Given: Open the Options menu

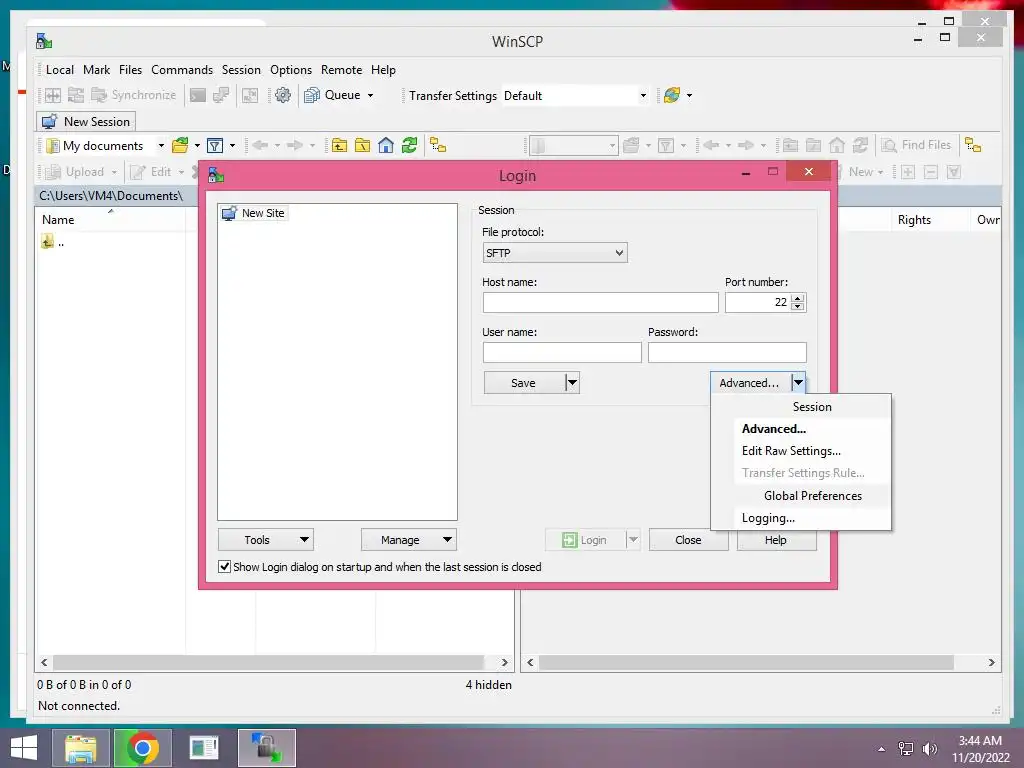Looking at the screenshot, I should 291,70.
